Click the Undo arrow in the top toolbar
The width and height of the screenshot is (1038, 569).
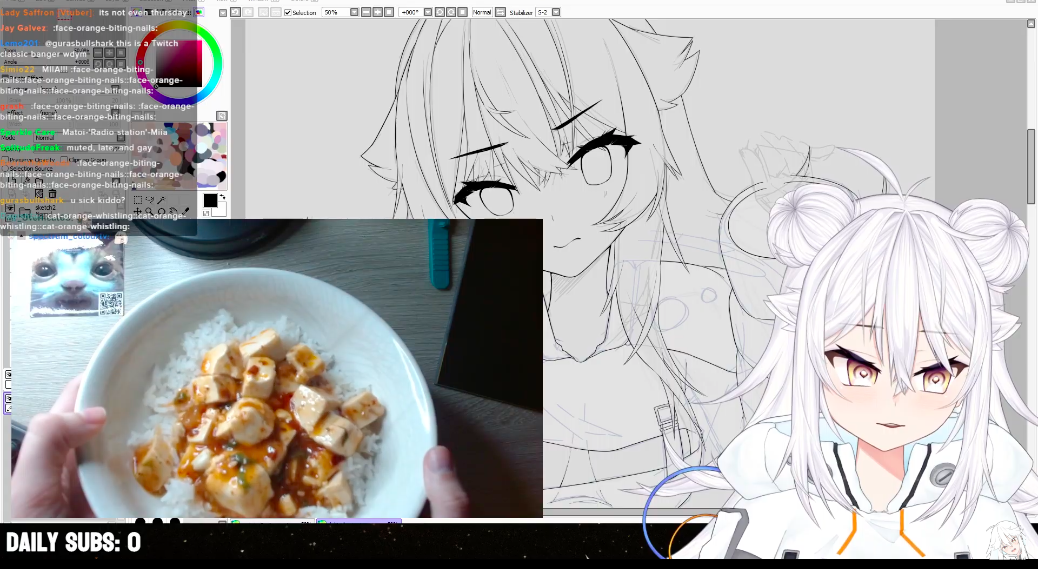[235, 12]
